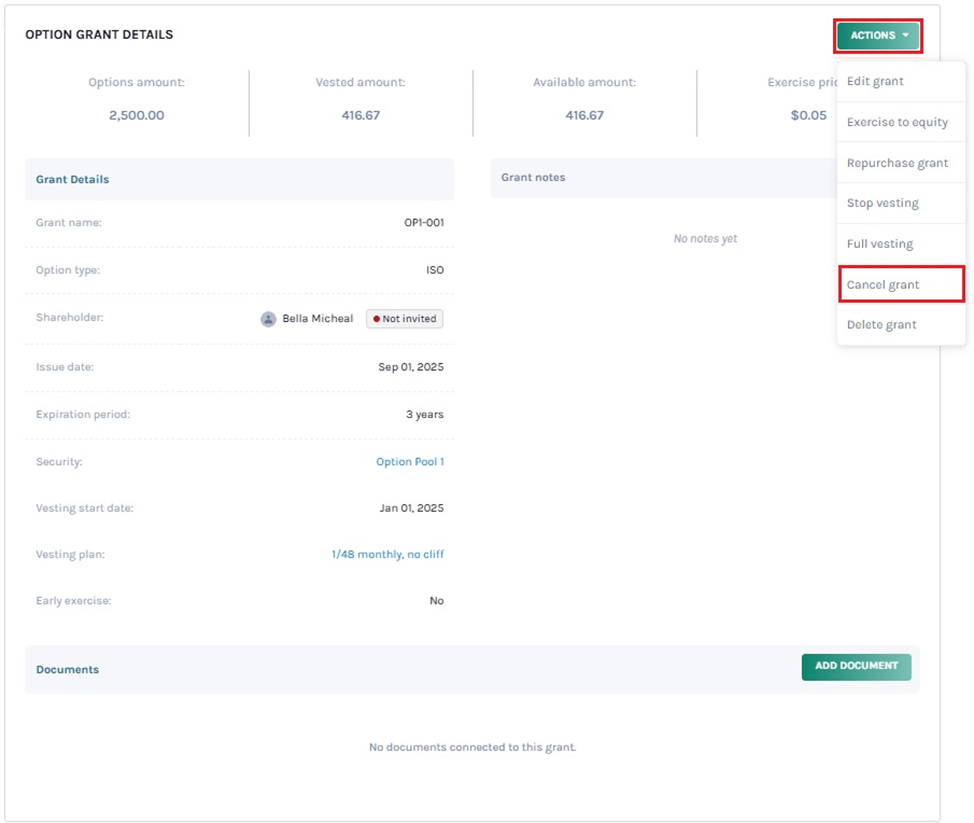Click Repurchase grant menu entry
974x823 pixels.
tap(897, 163)
